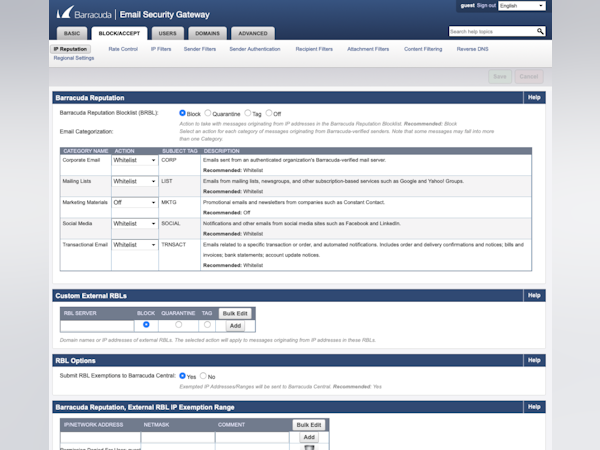Switch to the BLOCK/ACCEPT tab
This screenshot has width=600, height=450.
[119, 33]
